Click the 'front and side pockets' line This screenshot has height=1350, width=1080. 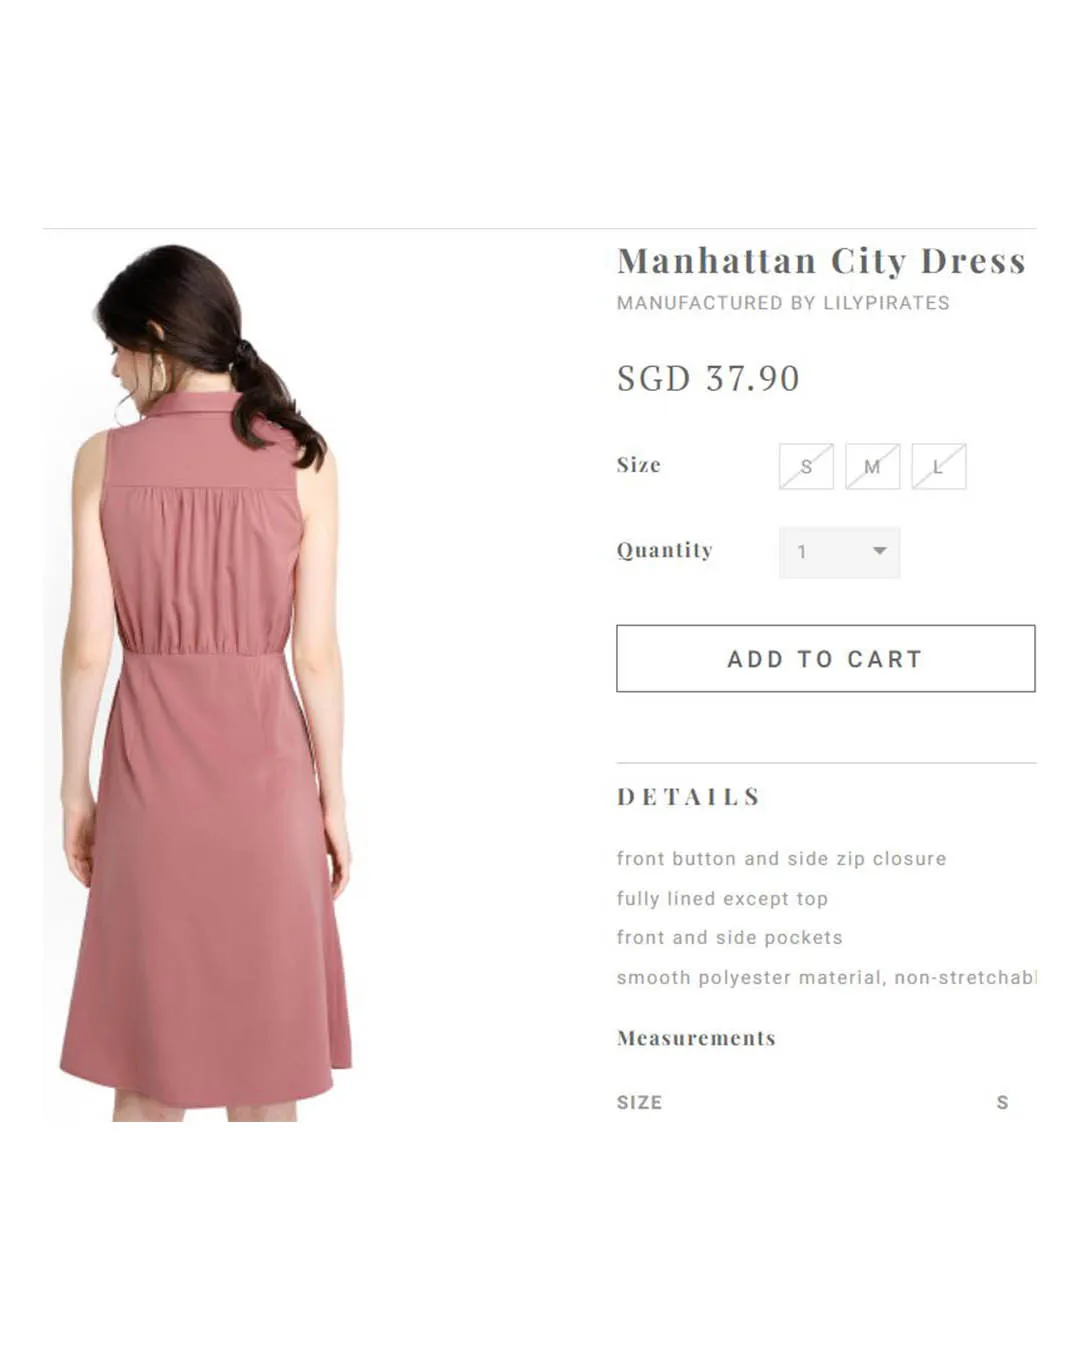tap(729, 938)
